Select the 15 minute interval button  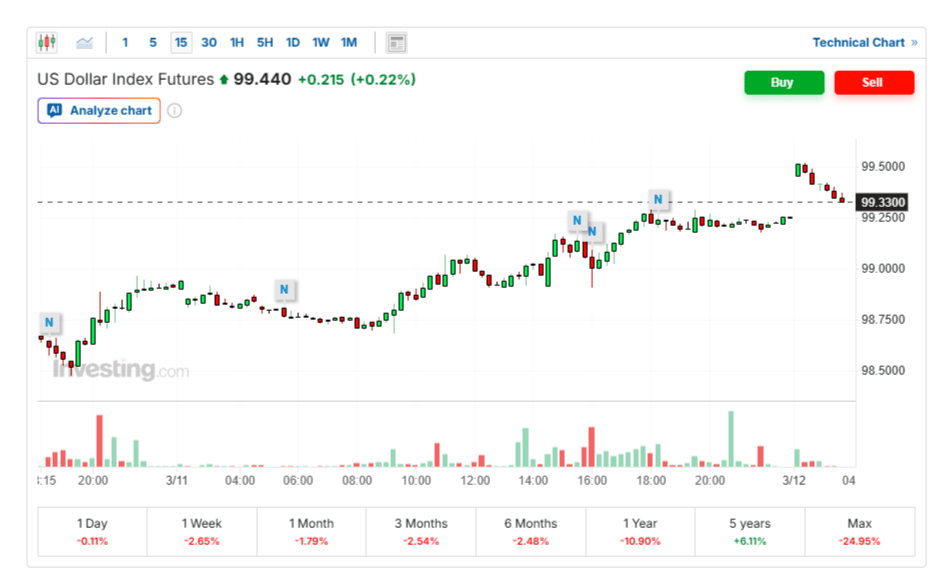coord(181,42)
